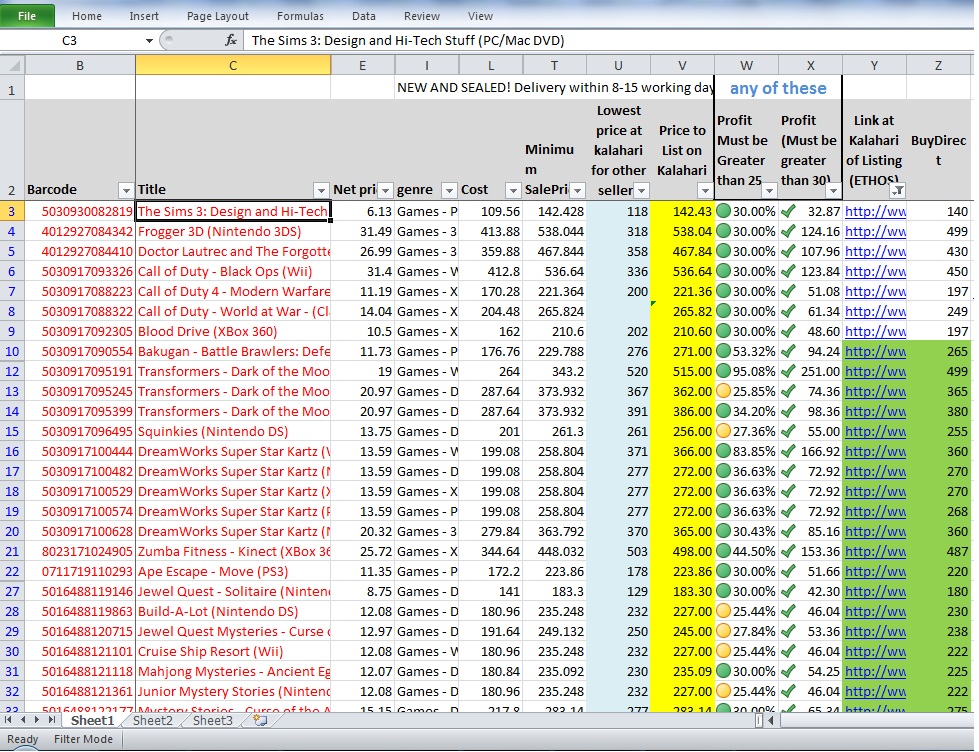The width and height of the screenshot is (979, 752).
Task: Click the Insert Worksheet tab icon
Action: pos(260,720)
